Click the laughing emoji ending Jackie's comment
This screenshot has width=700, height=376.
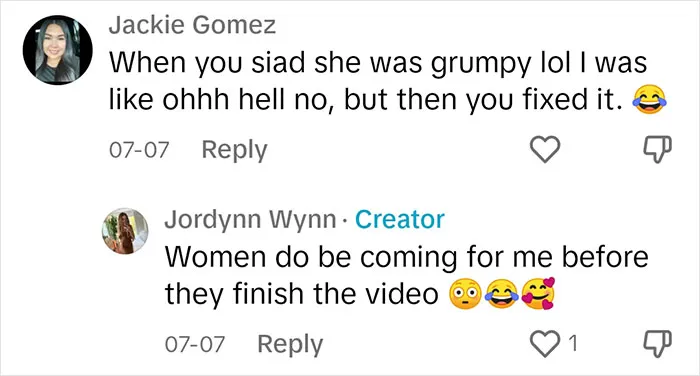[649, 100]
